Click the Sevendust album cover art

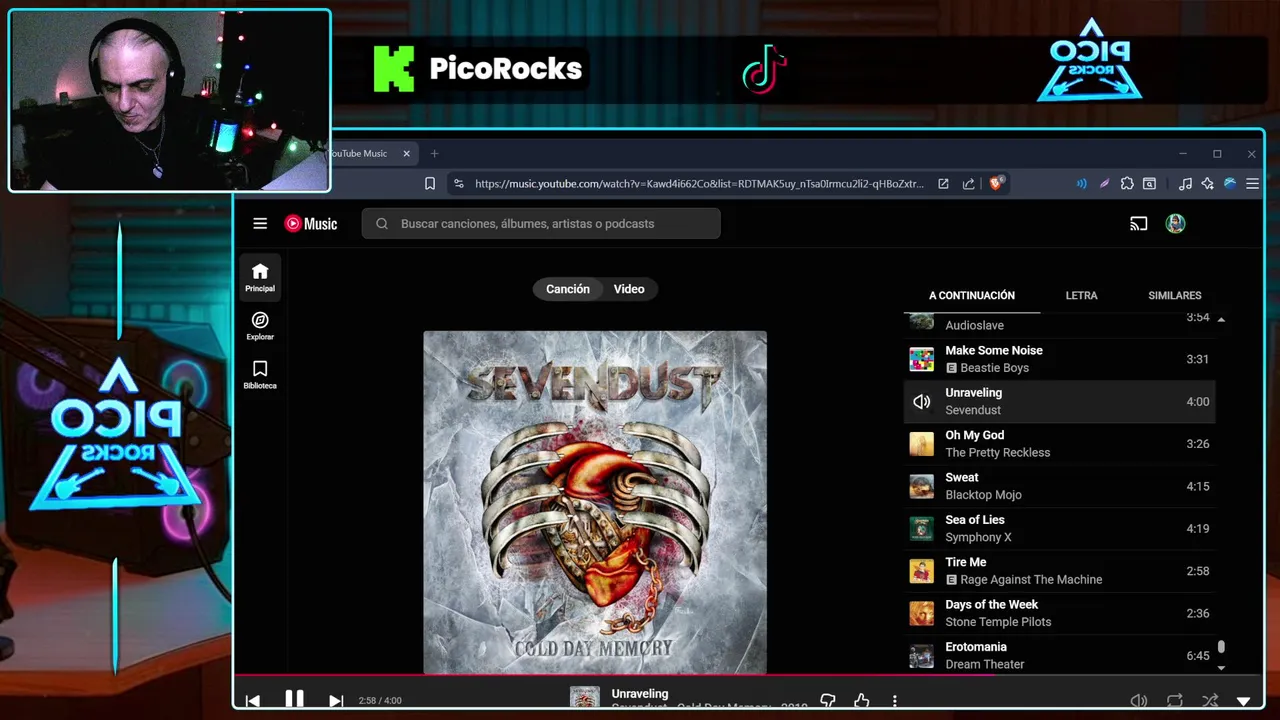coord(595,502)
